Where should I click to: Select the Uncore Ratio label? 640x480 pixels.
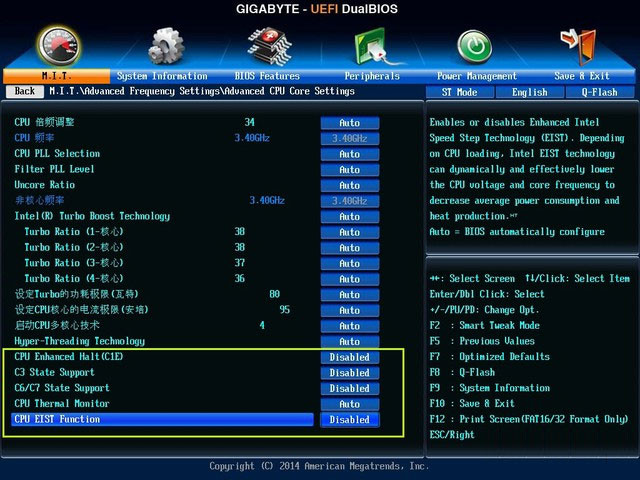[44, 185]
